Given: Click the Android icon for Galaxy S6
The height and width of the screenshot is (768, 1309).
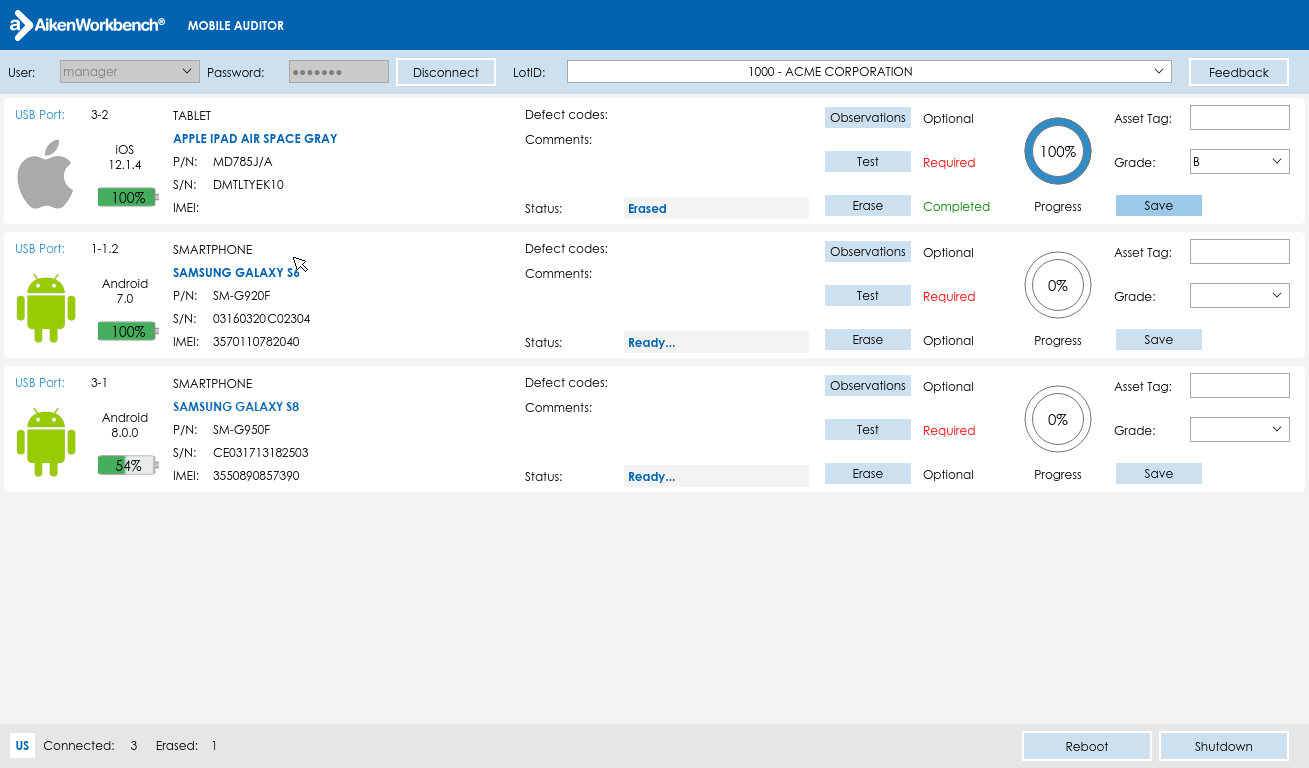Looking at the screenshot, I should click(46, 307).
